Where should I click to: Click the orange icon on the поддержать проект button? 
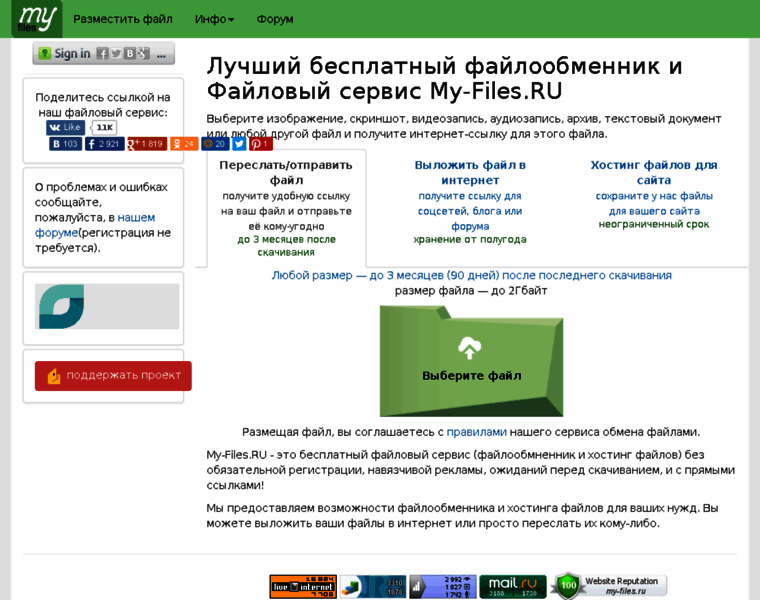pos(54,376)
